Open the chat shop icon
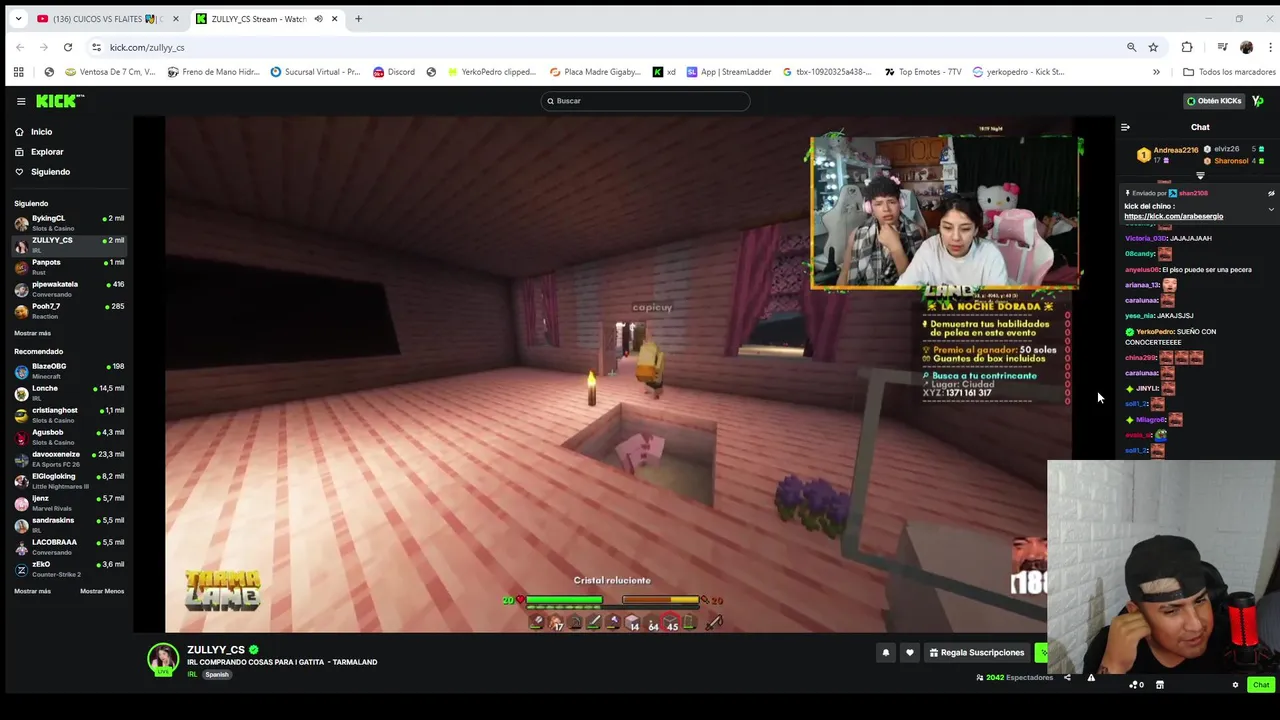Screen dimensions: 1280x720 (x=1160, y=685)
